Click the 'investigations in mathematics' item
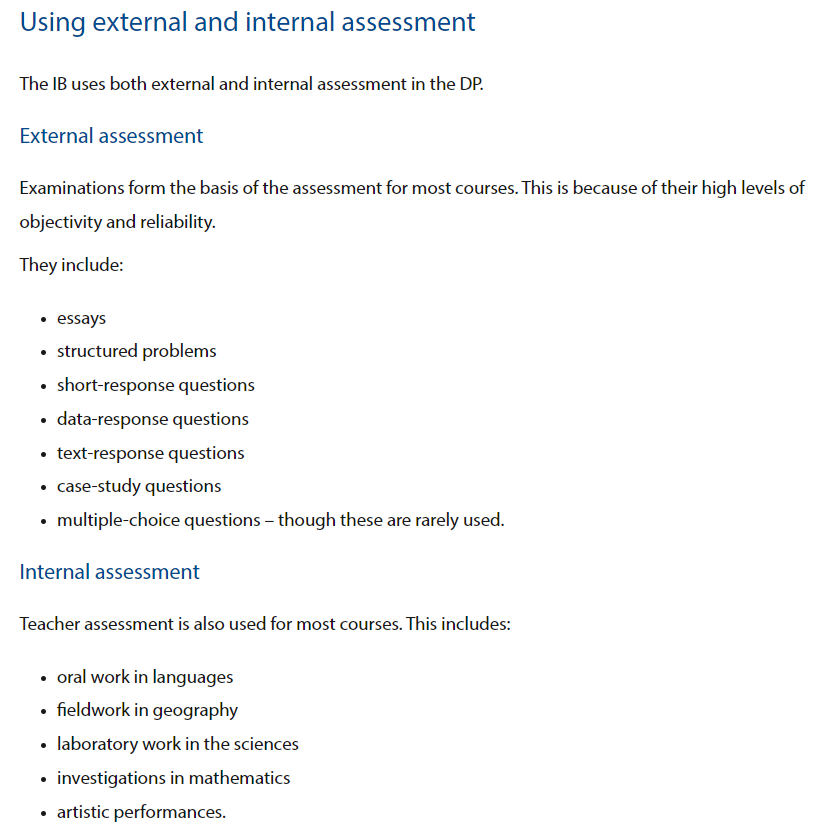The height and width of the screenshot is (825, 826). (173, 778)
